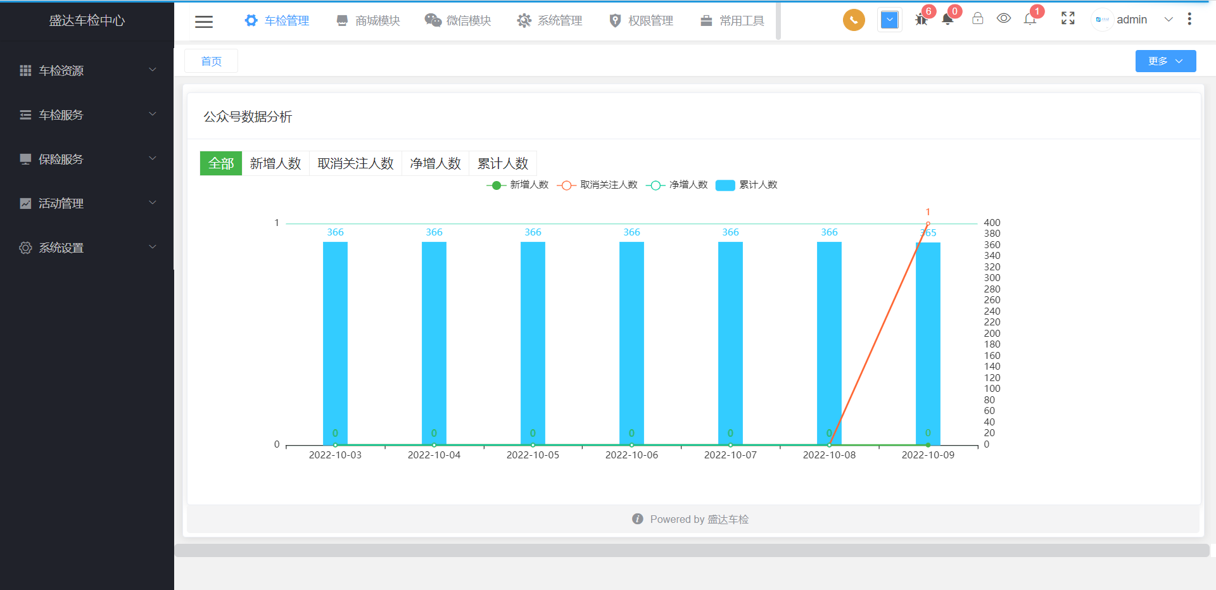Click the hamburger menu collapse icon
This screenshot has height=590, width=1216.
point(204,21)
